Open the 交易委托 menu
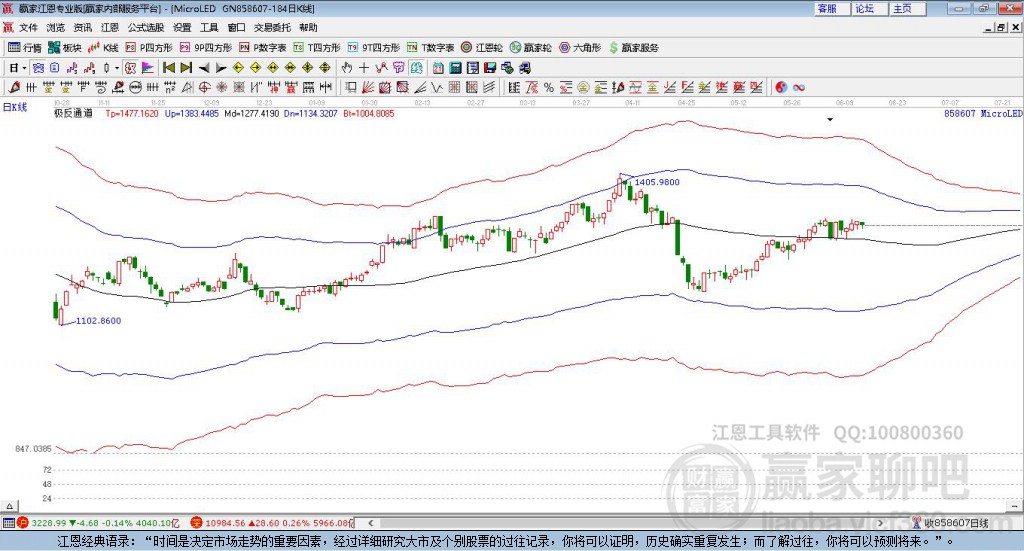 [x=272, y=27]
